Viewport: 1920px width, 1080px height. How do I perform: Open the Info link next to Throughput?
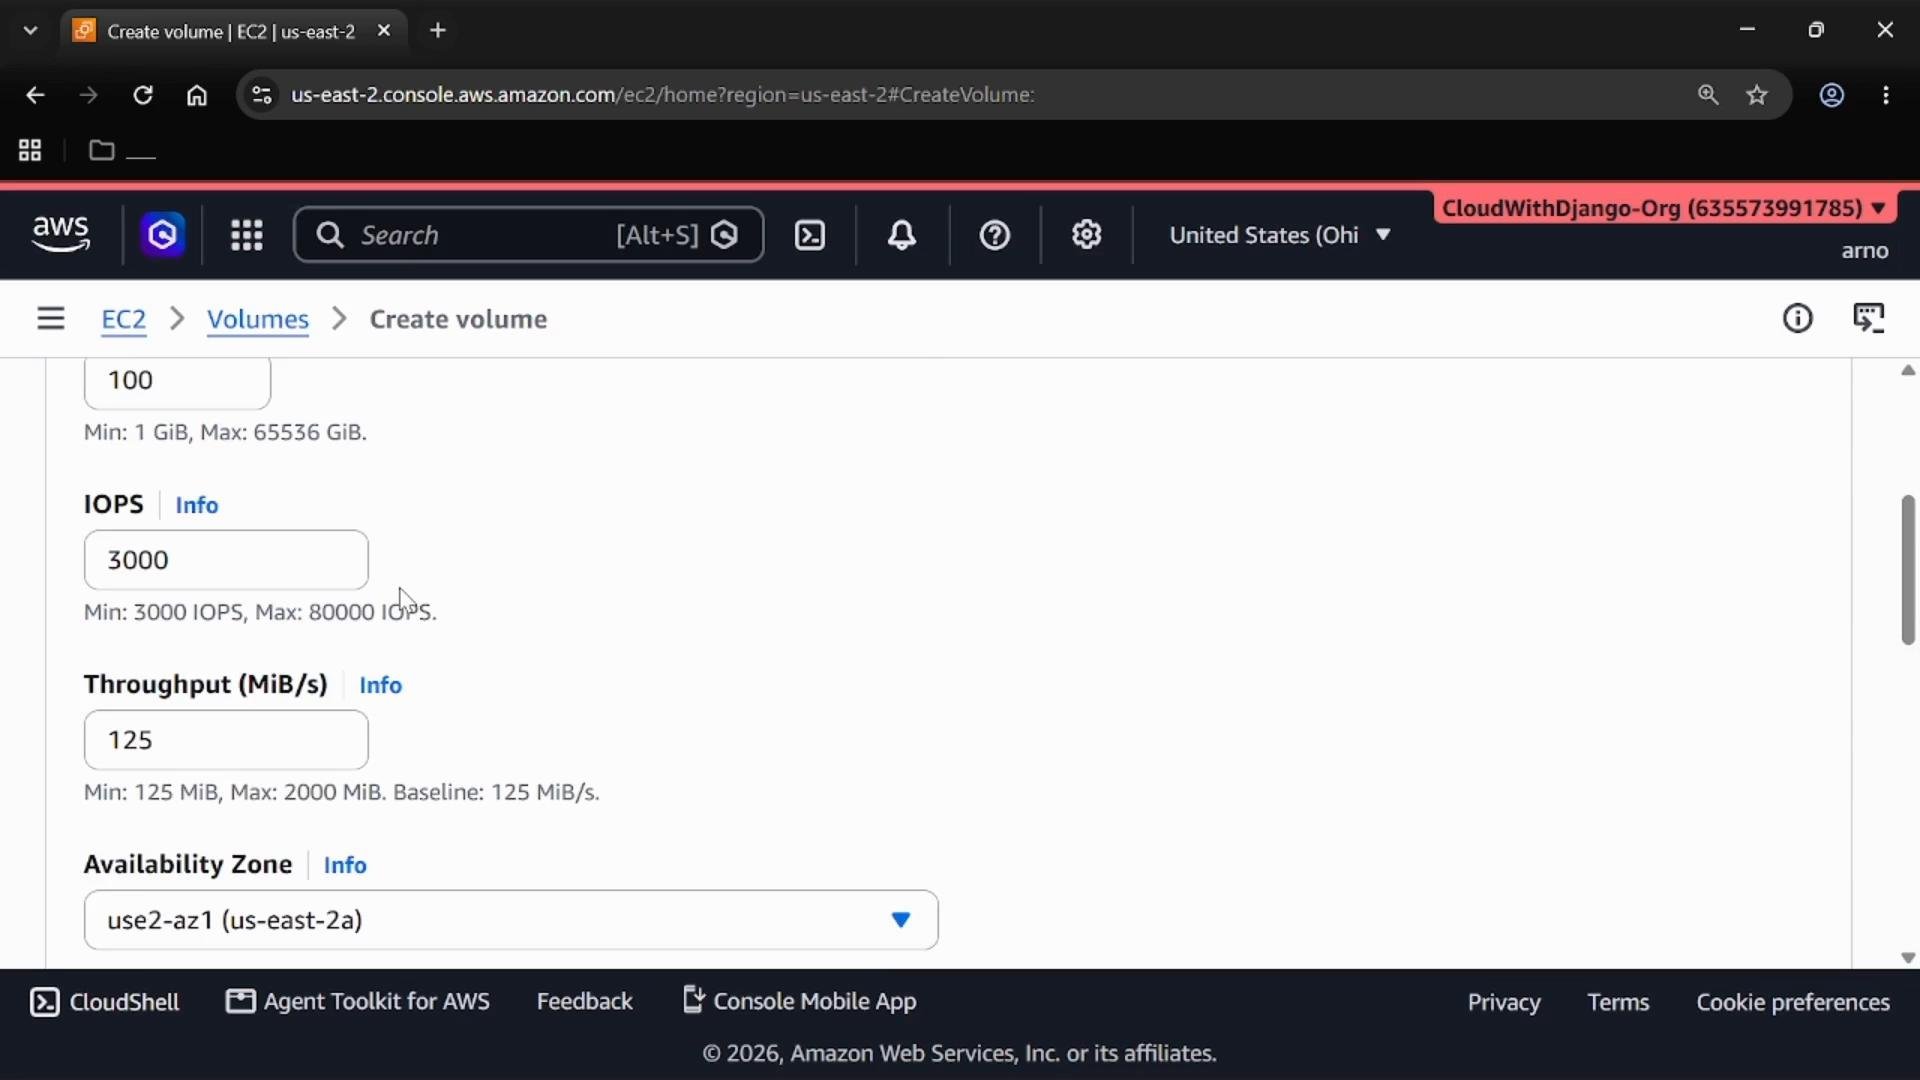click(x=380, y=685)
